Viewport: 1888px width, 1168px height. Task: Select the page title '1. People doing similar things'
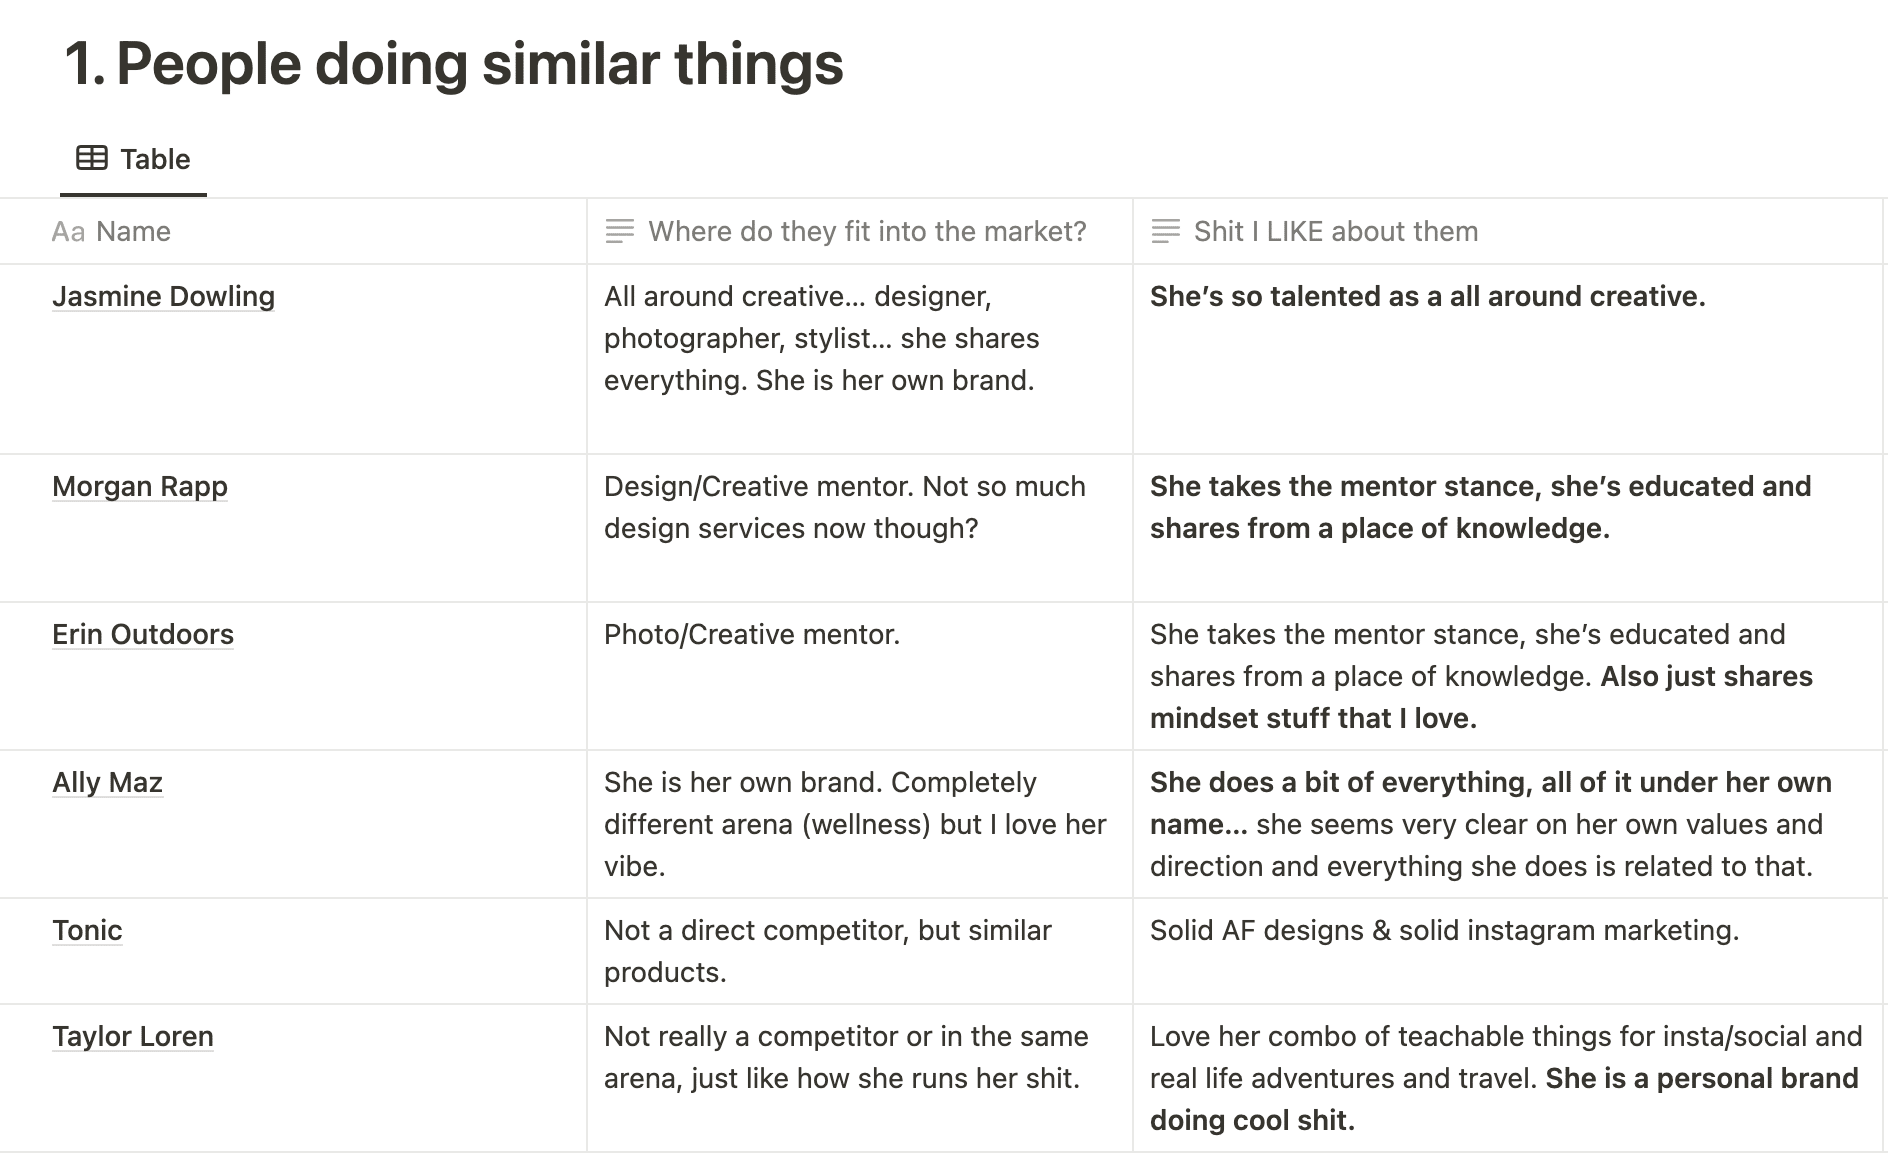(x=454, y=63)
